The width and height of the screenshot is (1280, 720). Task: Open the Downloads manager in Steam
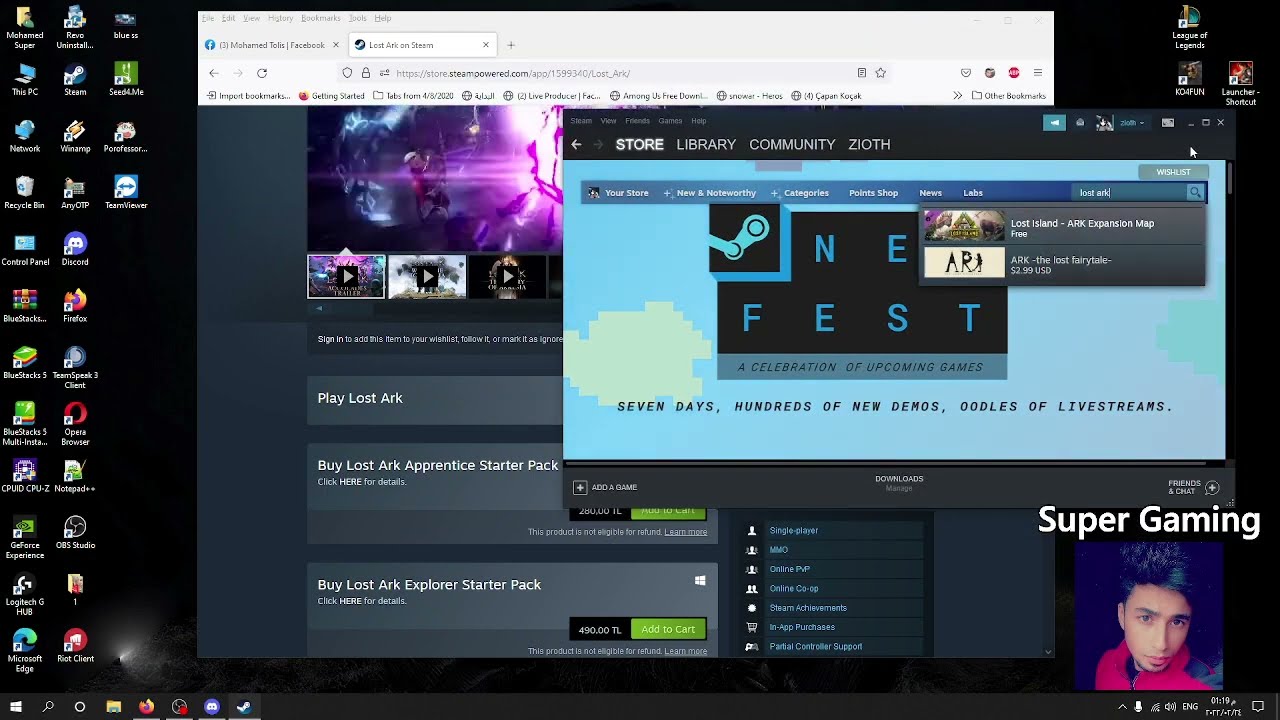899,483
